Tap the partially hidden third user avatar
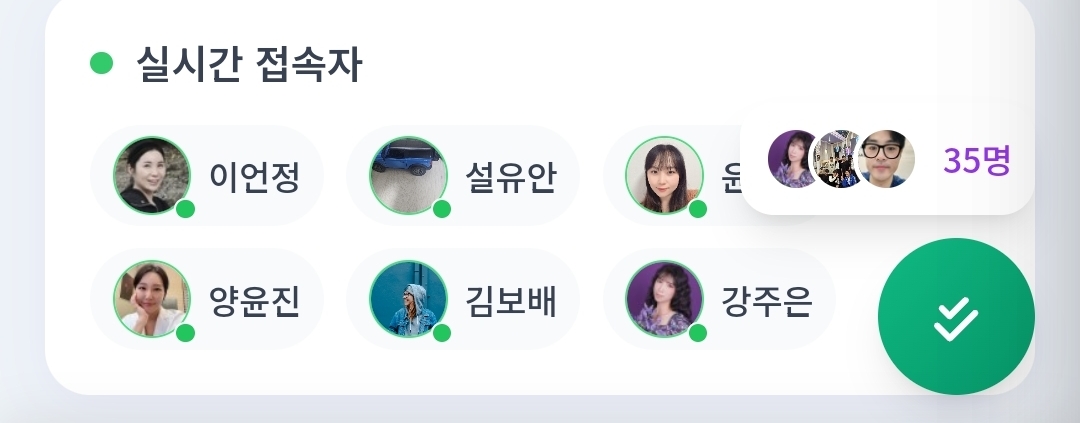Screen dimensions: 1080x423 coord(664,175)
